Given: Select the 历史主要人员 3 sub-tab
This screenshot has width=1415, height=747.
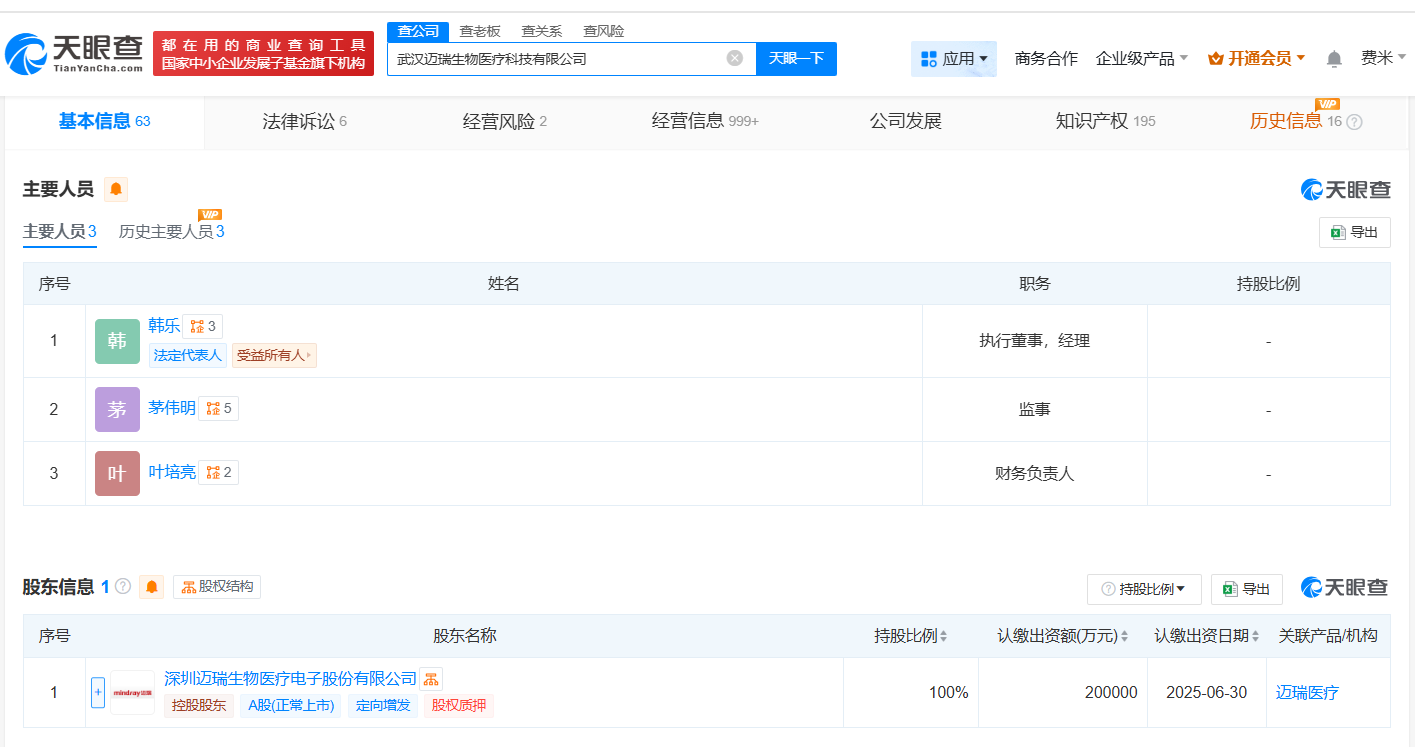Looking at the screenshot, I should (x=172, y=232).
